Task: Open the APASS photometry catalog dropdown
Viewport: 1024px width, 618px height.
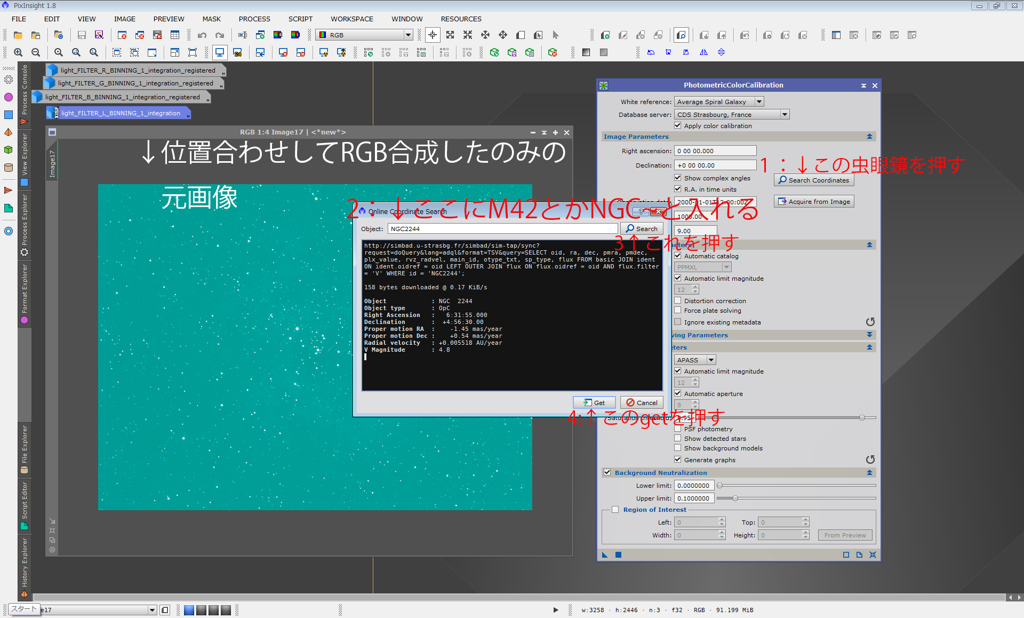Action: (x=696, y=360)
